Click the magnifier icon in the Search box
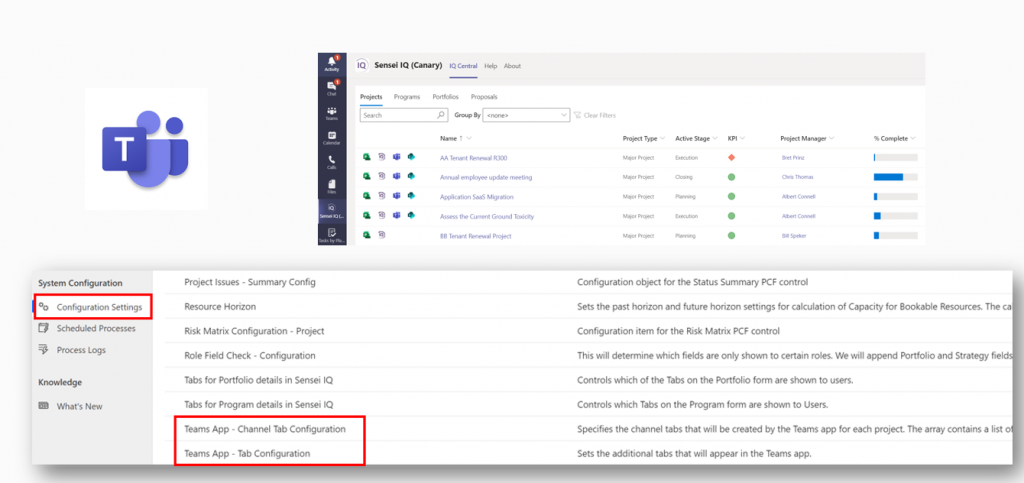This screenshot has height=483, width=1024. (x=441, y=115)
